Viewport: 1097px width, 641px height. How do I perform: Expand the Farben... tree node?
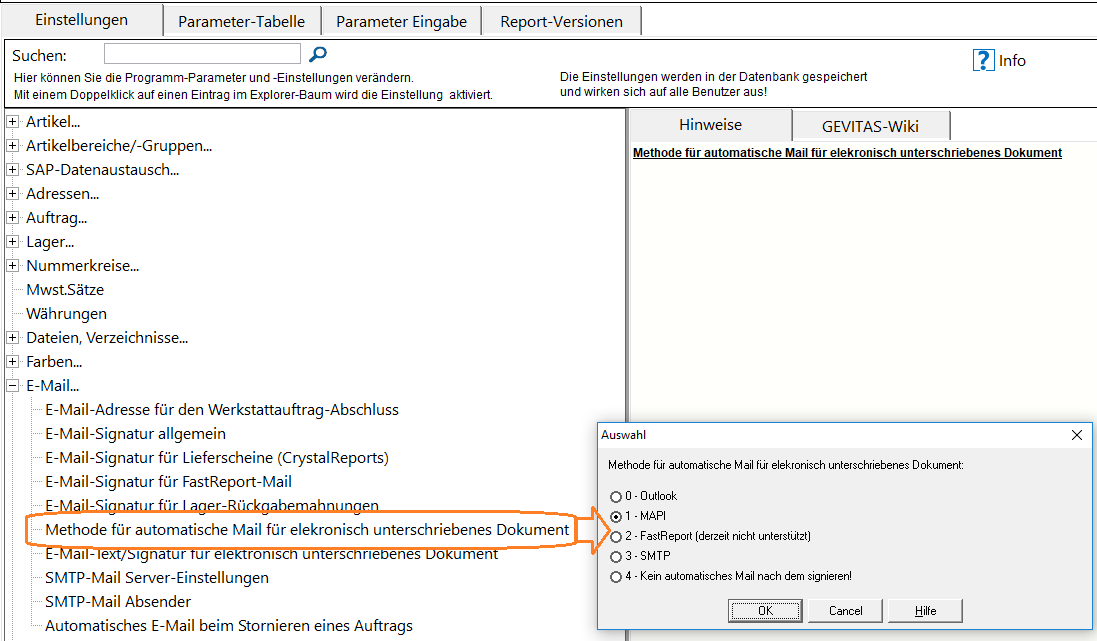point(12,362)
